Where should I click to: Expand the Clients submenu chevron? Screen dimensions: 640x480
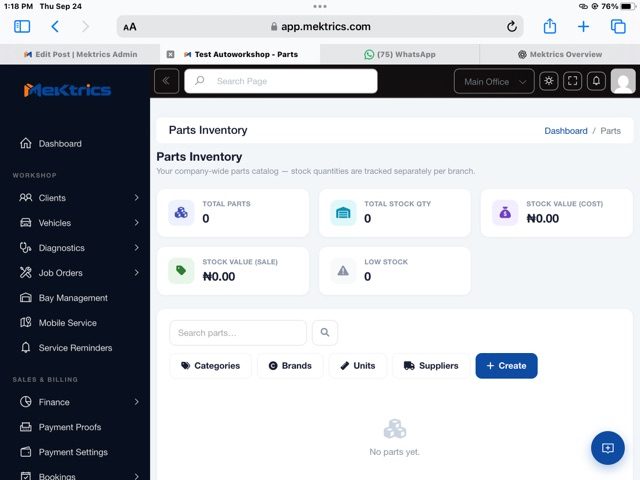point(137,198)
